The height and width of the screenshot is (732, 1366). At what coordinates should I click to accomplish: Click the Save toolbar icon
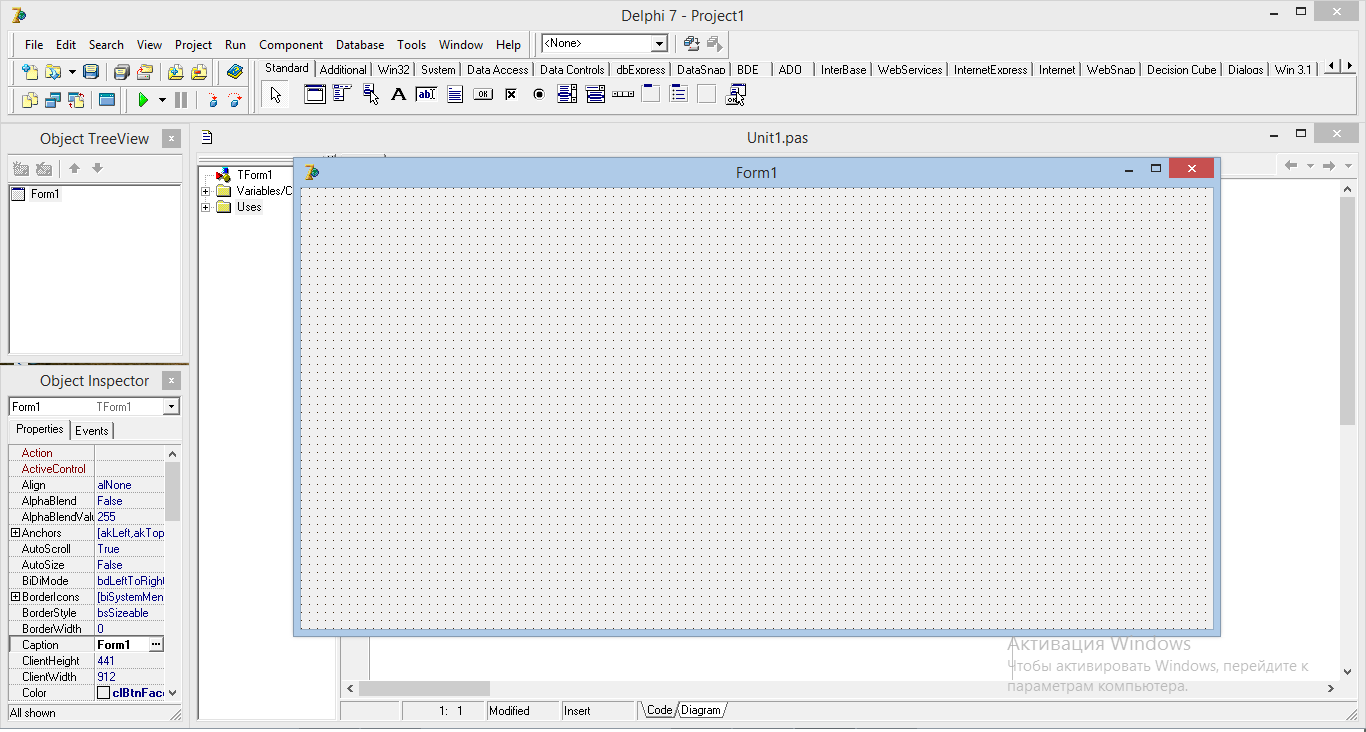pos(91,72)
